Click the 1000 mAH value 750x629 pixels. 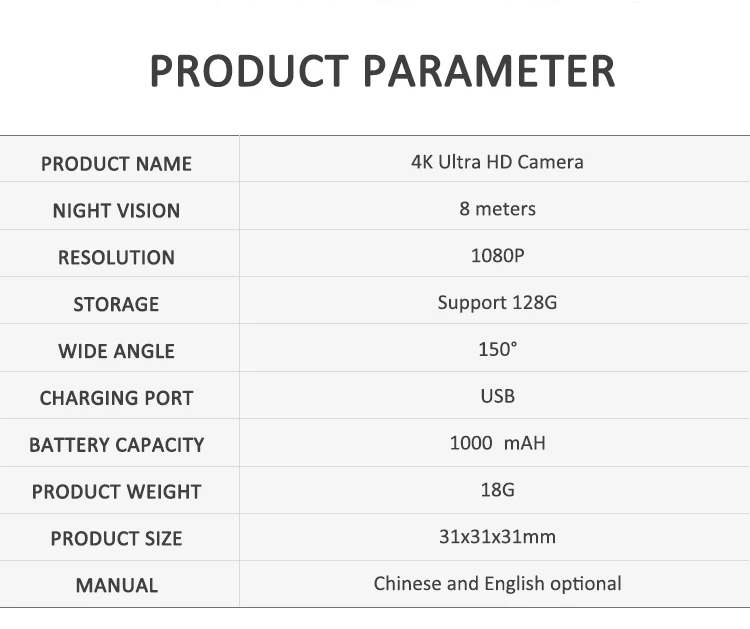pyautogui.click(x=497, y=443)
